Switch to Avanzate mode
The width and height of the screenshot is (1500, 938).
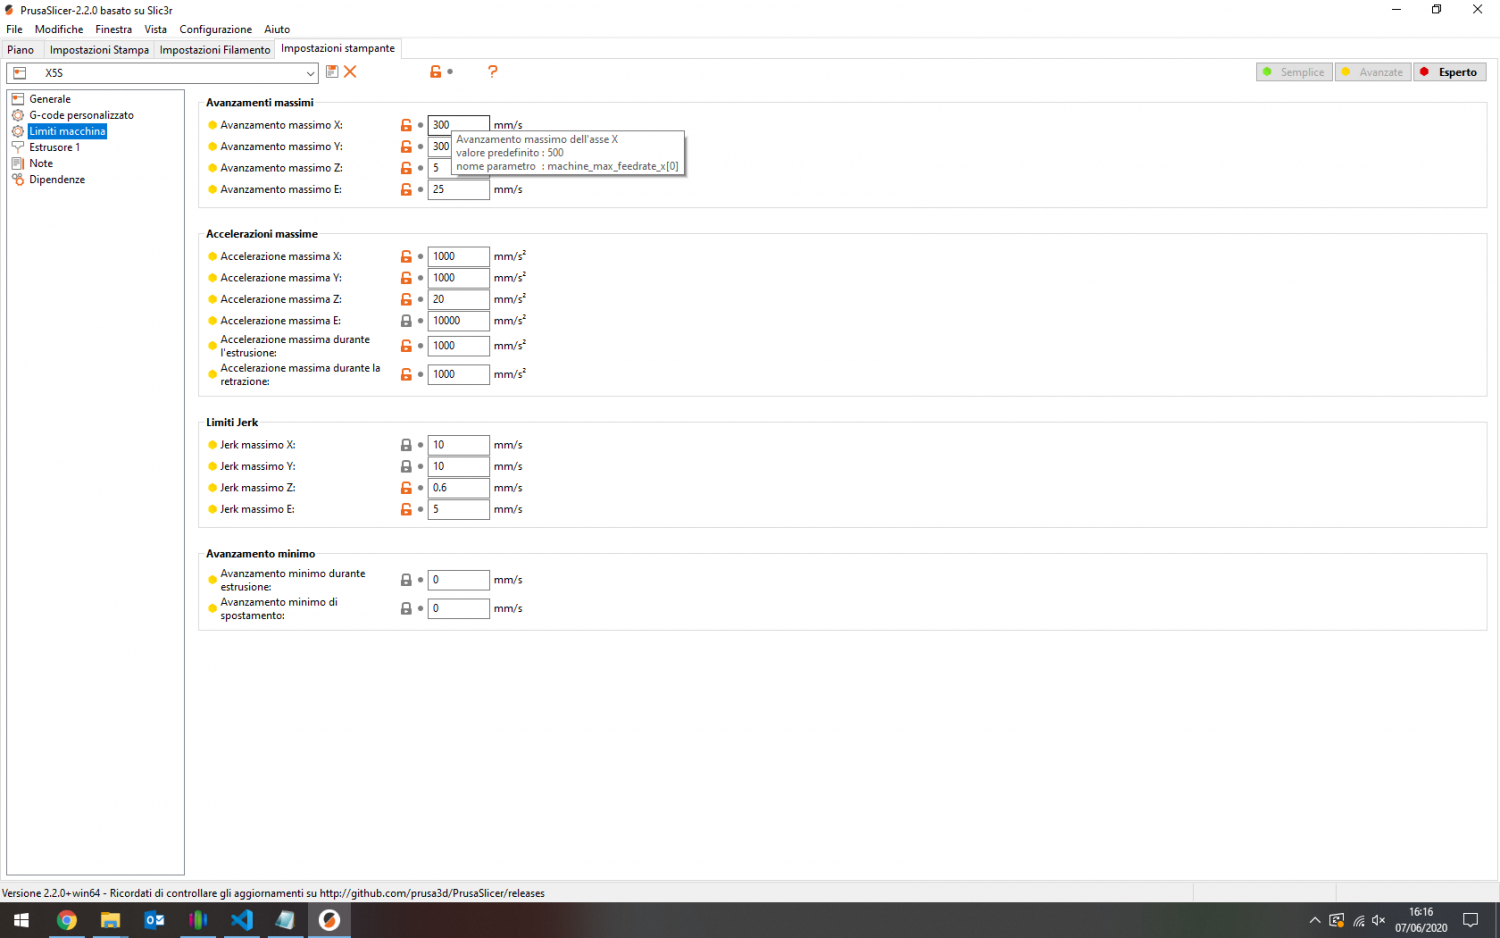coord(1373,72)
